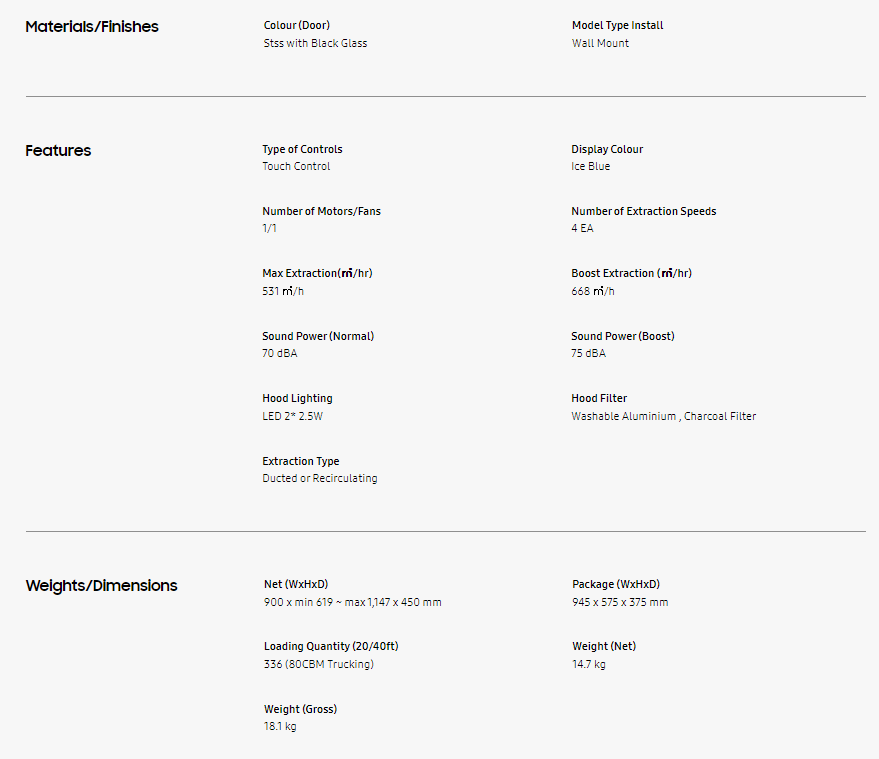The width and height of the screenshot is (879, 759).
Task: Click the Materials/Finishes section heading
Action: pyautogui.click(x=92, y=26)
